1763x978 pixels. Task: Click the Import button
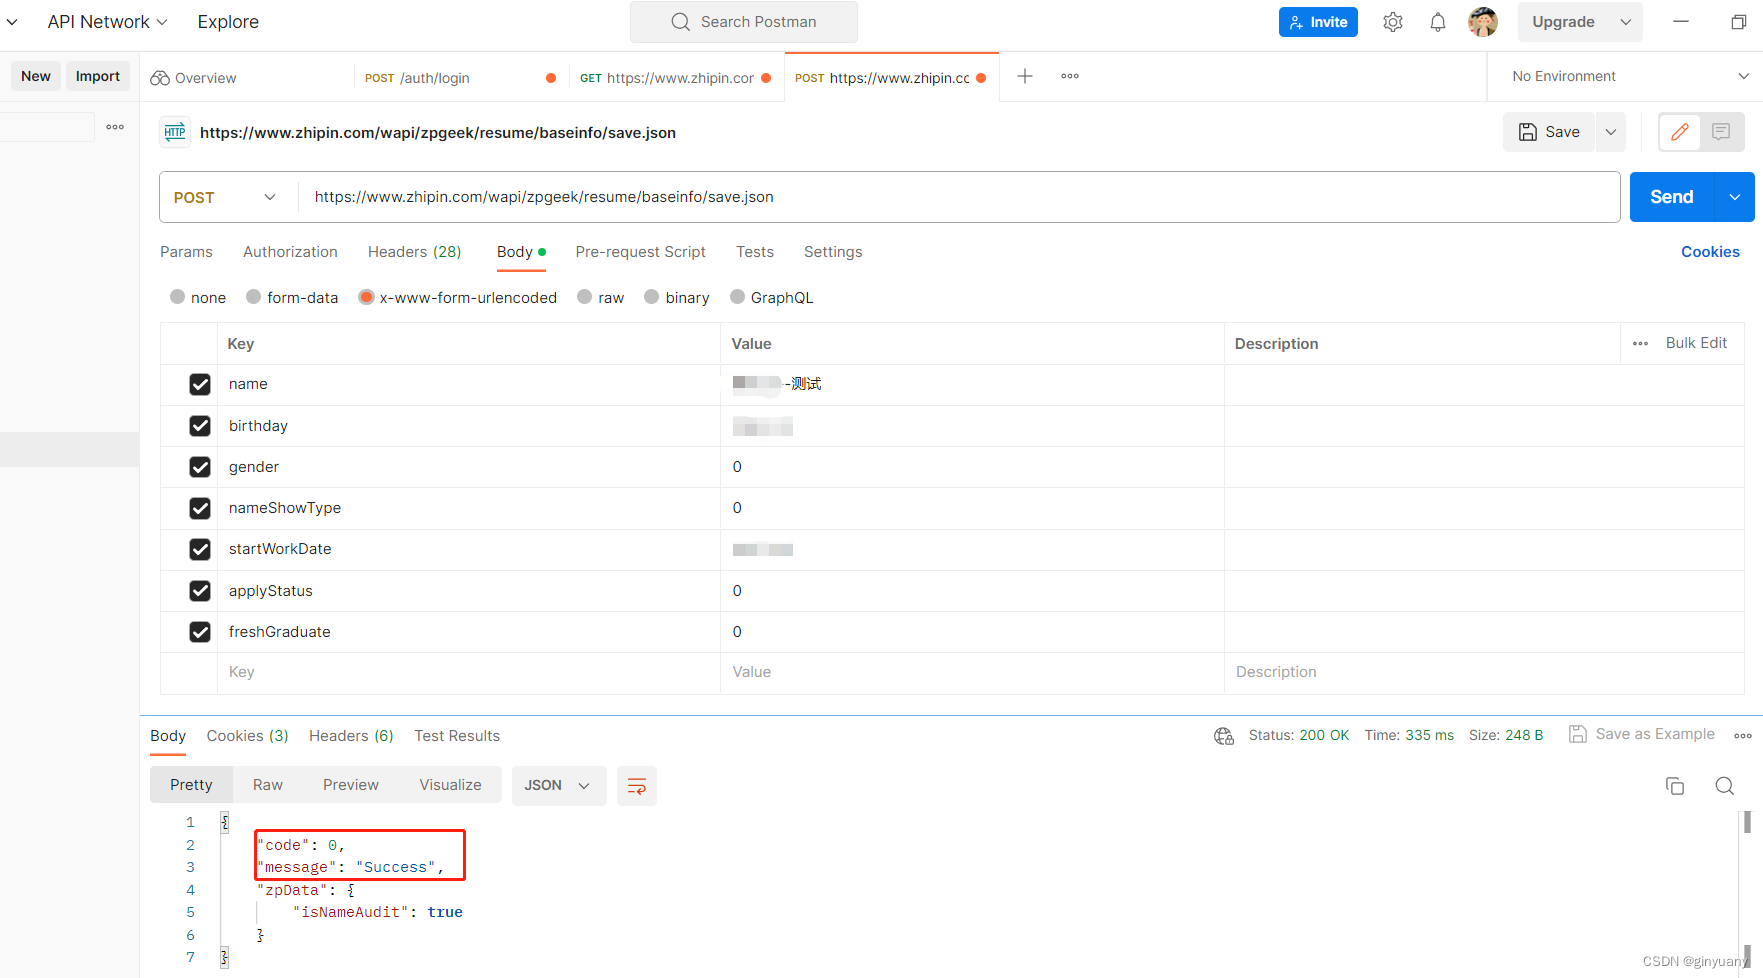[x=98, y=76]
